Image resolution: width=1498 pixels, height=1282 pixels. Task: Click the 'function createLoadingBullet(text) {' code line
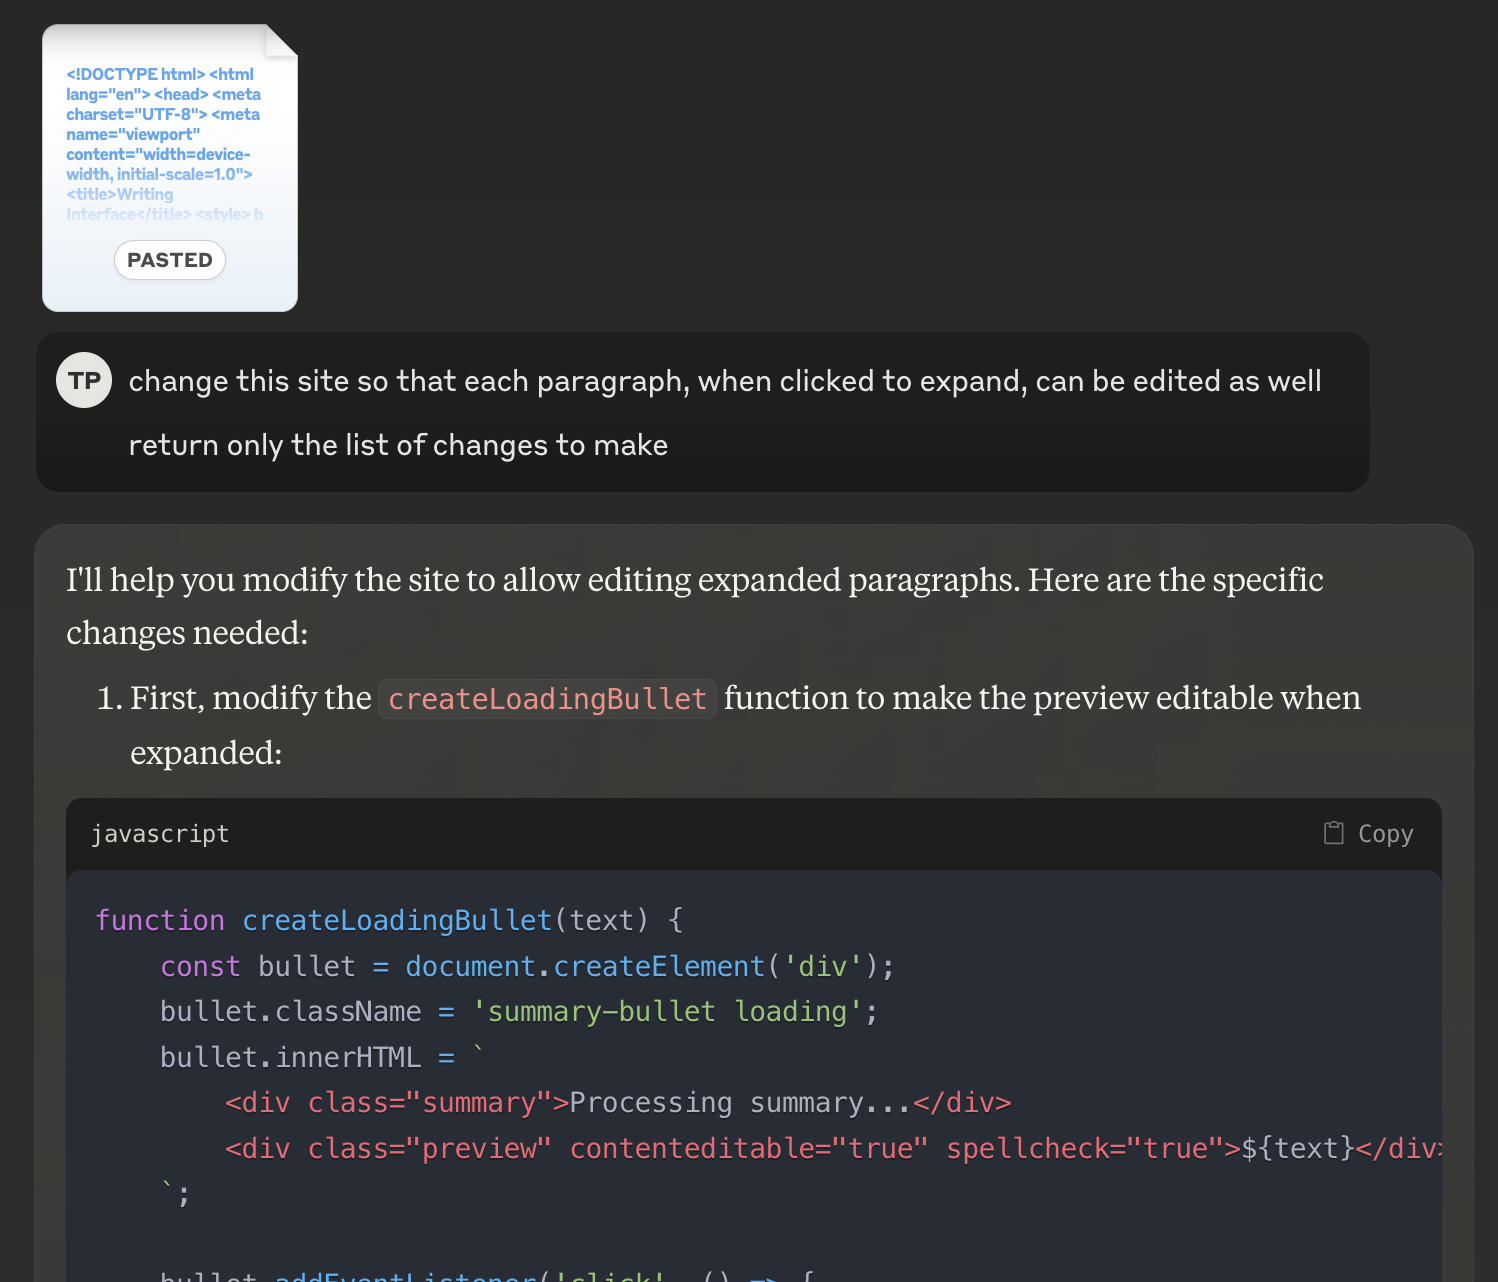tap(389, 920)
